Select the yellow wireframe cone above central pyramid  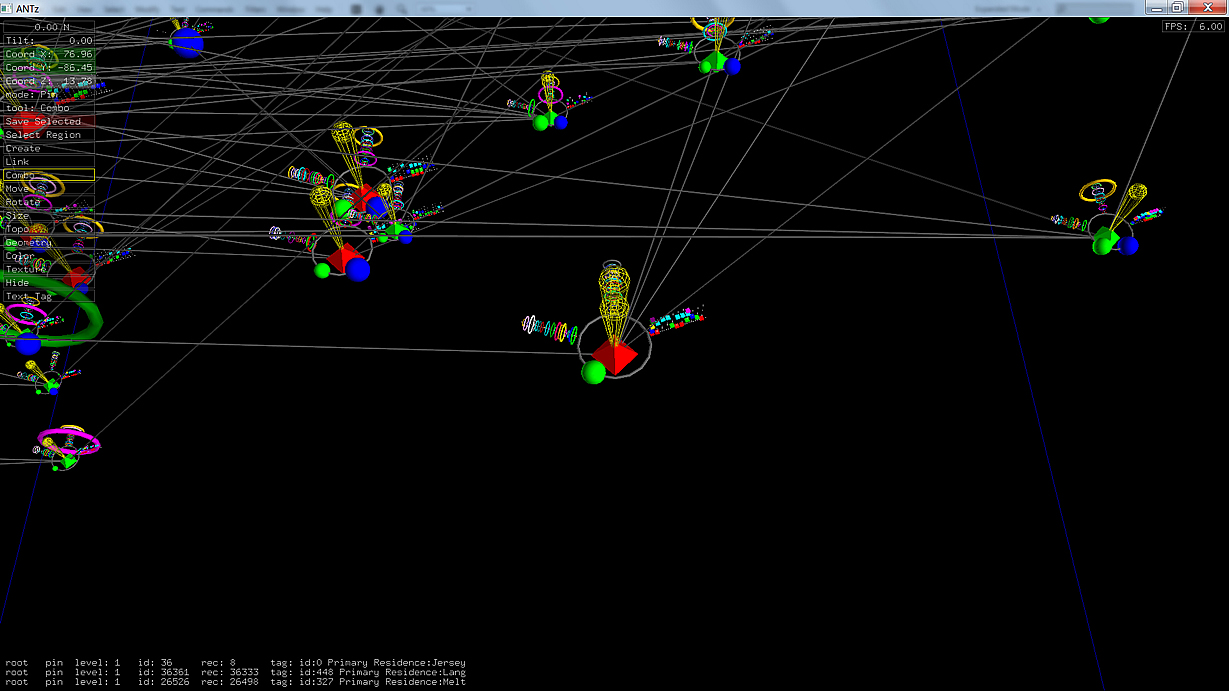click(x=613, y=293)
